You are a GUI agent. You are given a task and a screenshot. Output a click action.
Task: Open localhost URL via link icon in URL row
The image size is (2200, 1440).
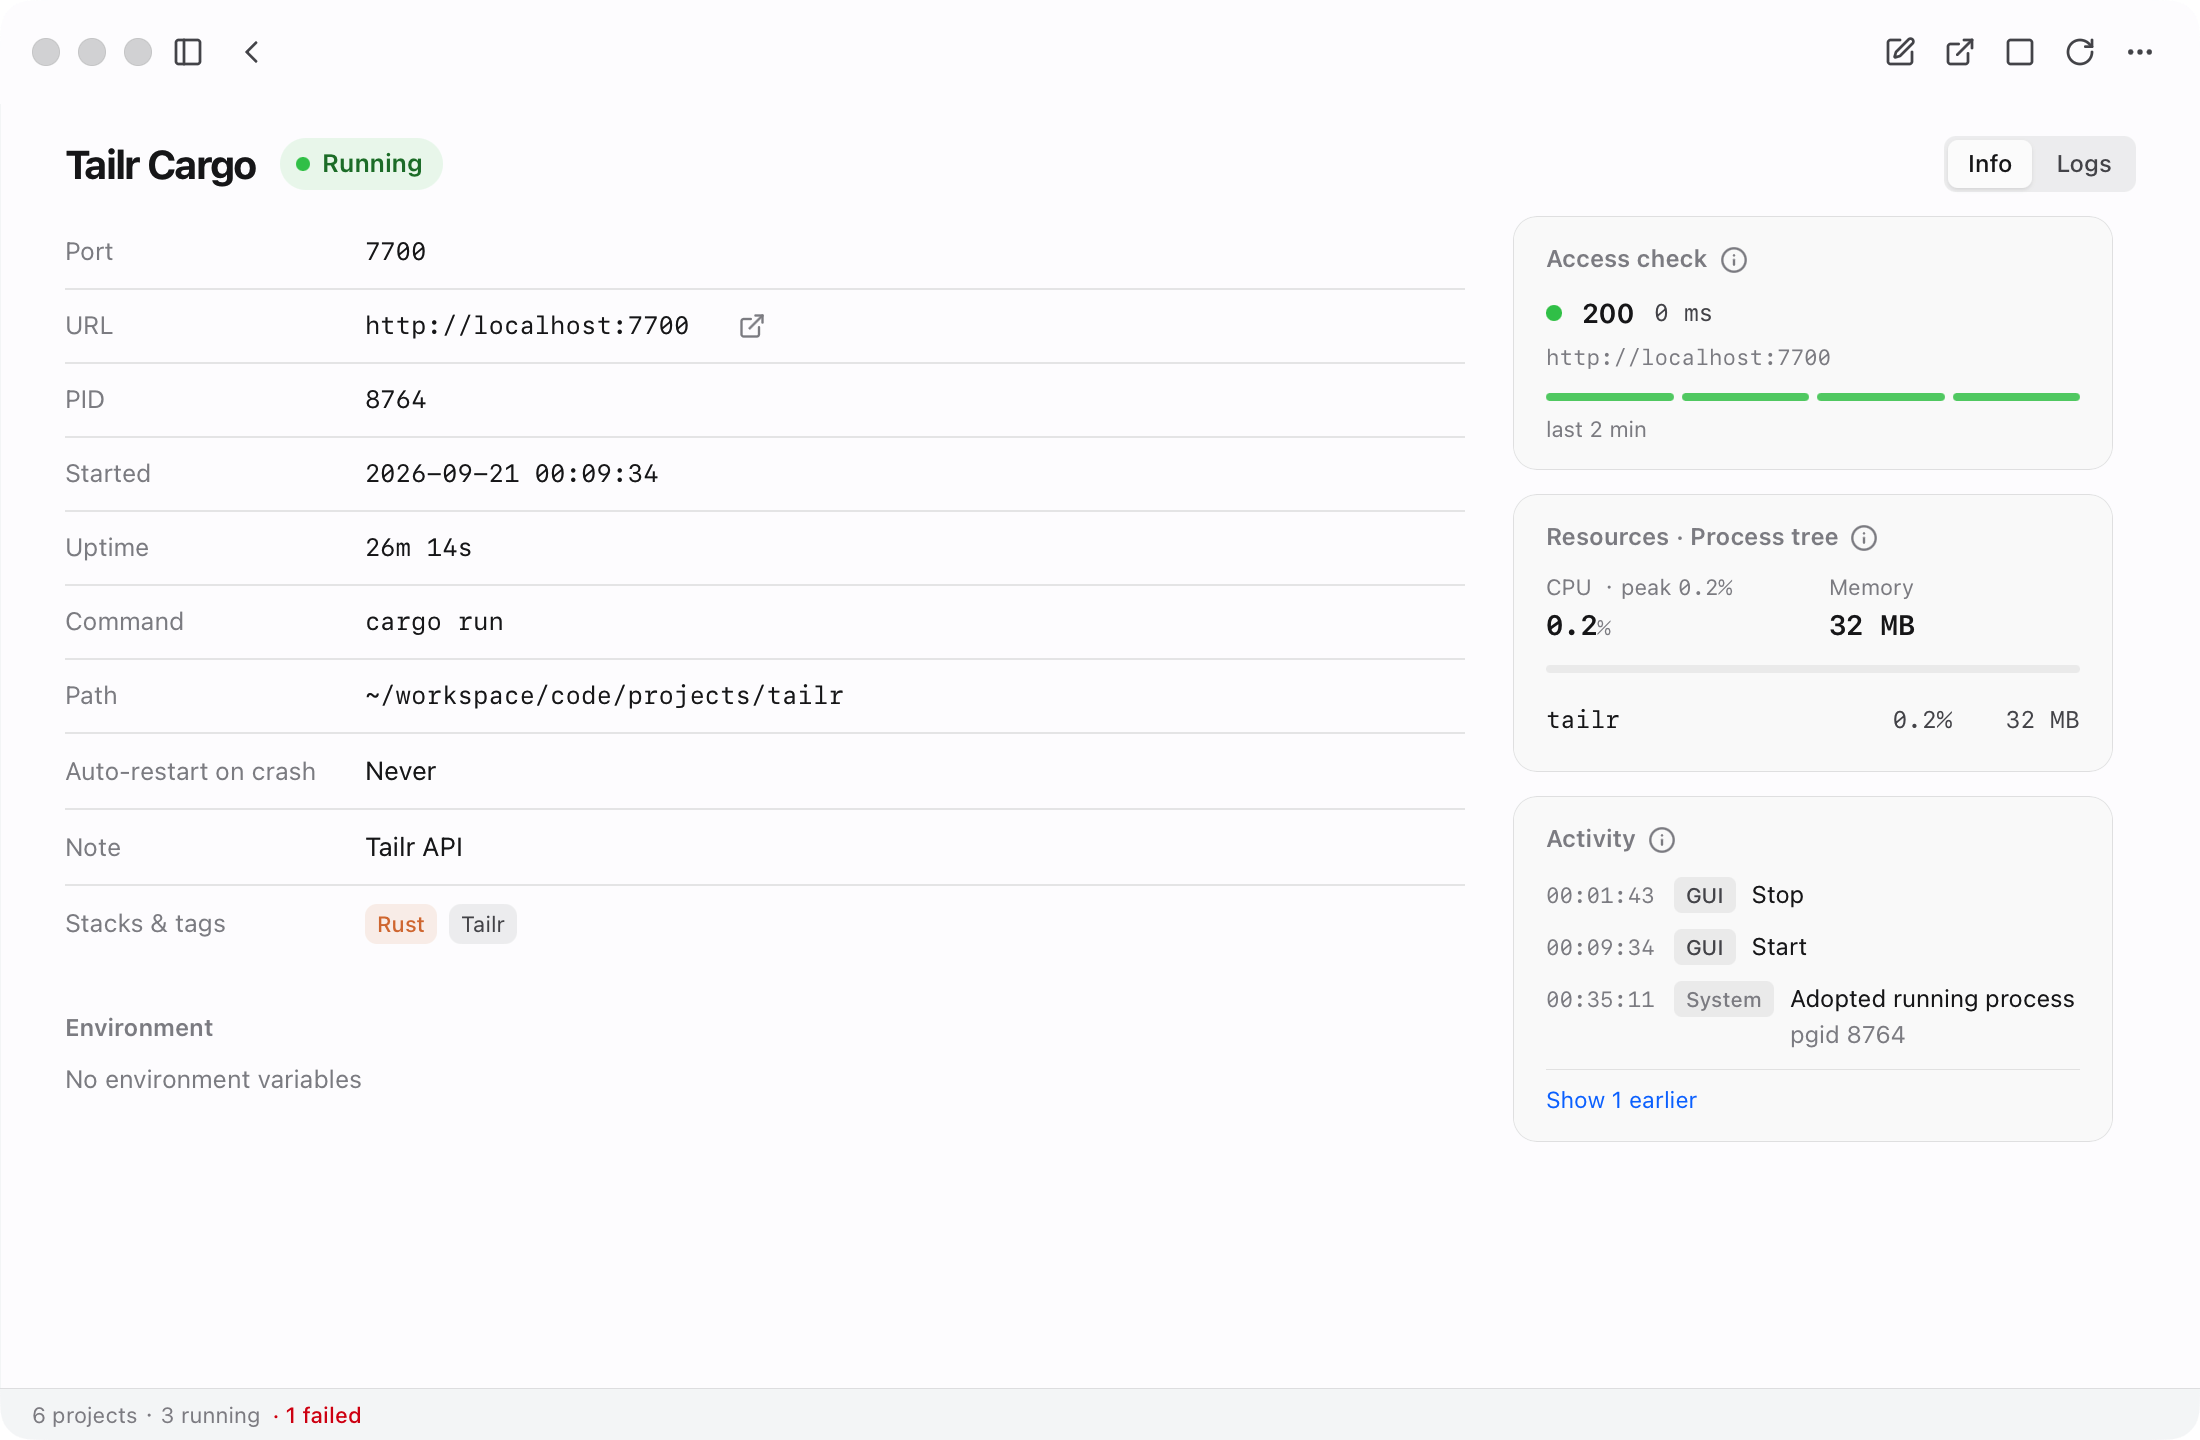tap(752, 326)
